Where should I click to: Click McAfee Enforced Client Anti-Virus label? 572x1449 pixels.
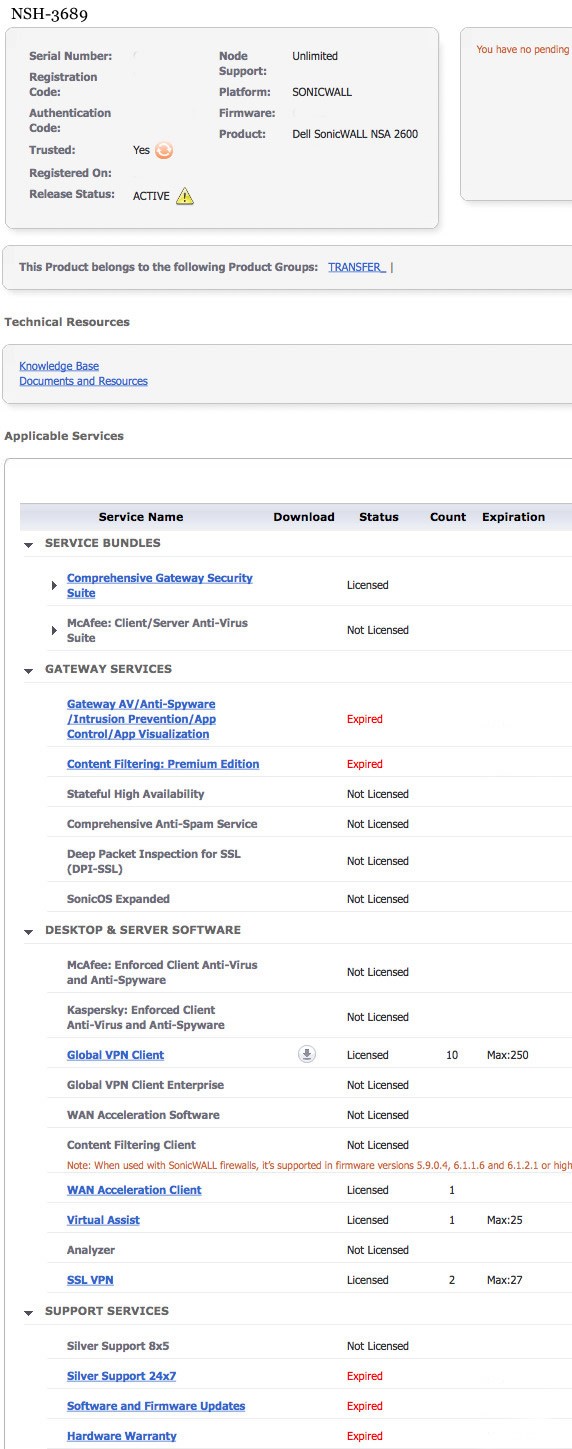tap(162, 972)
